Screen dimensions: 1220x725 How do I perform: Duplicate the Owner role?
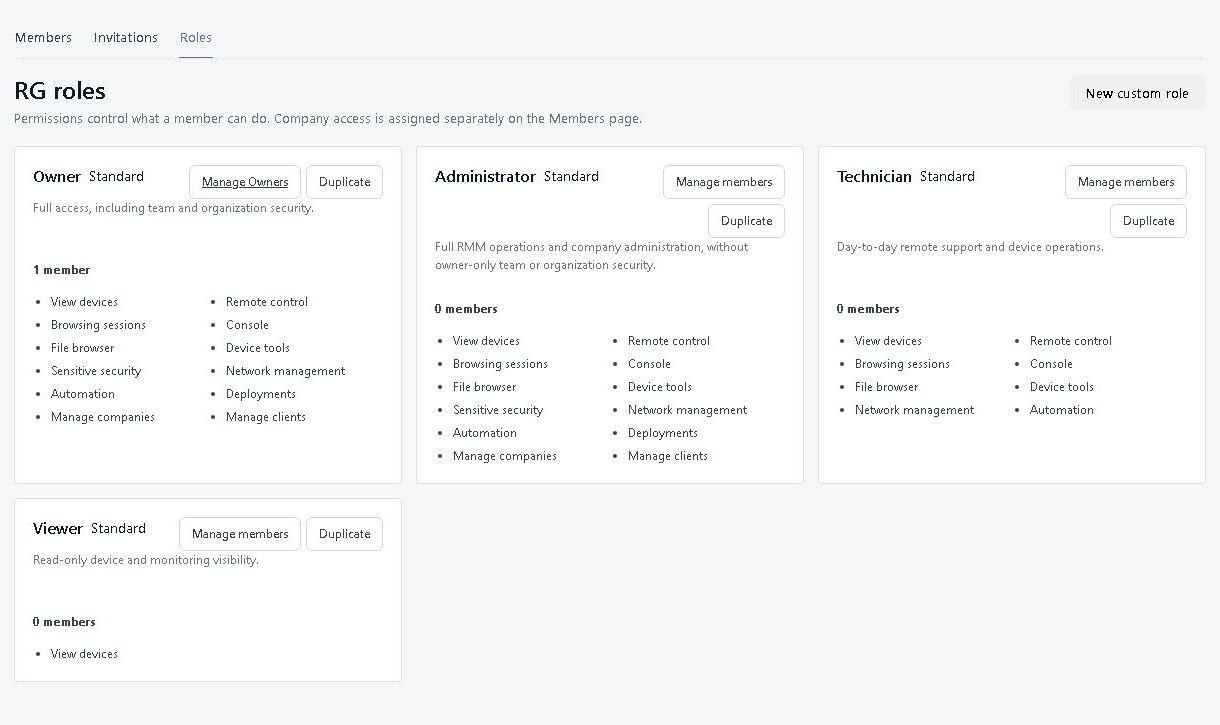point(345,182)
